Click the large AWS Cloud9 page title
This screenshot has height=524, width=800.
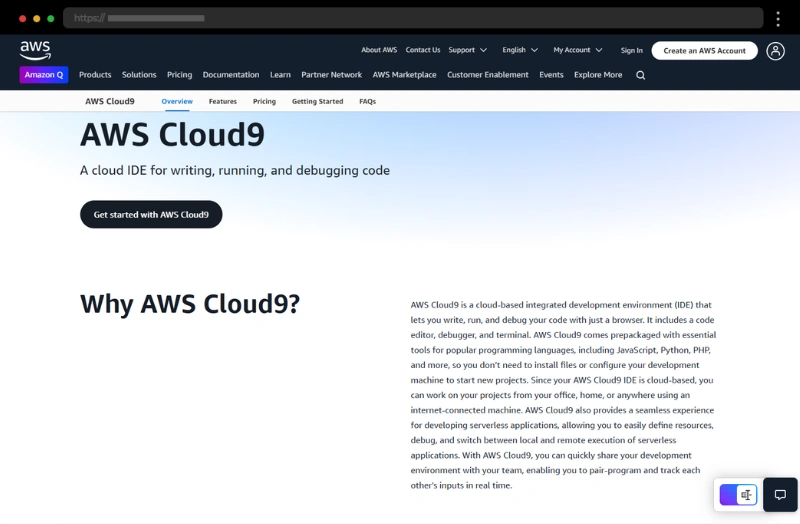pos(172,135)
